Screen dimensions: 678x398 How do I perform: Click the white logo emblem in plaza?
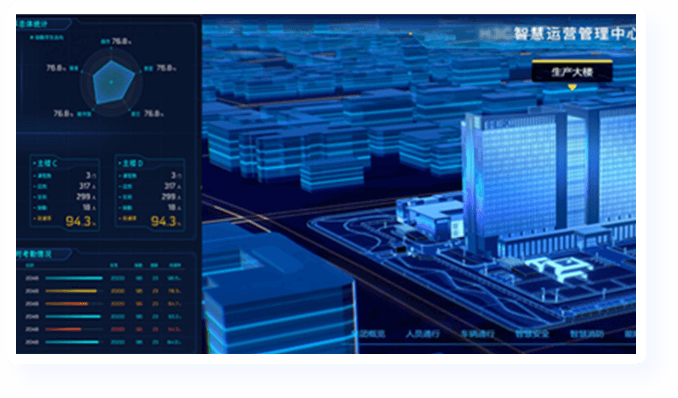coord(558,268)
